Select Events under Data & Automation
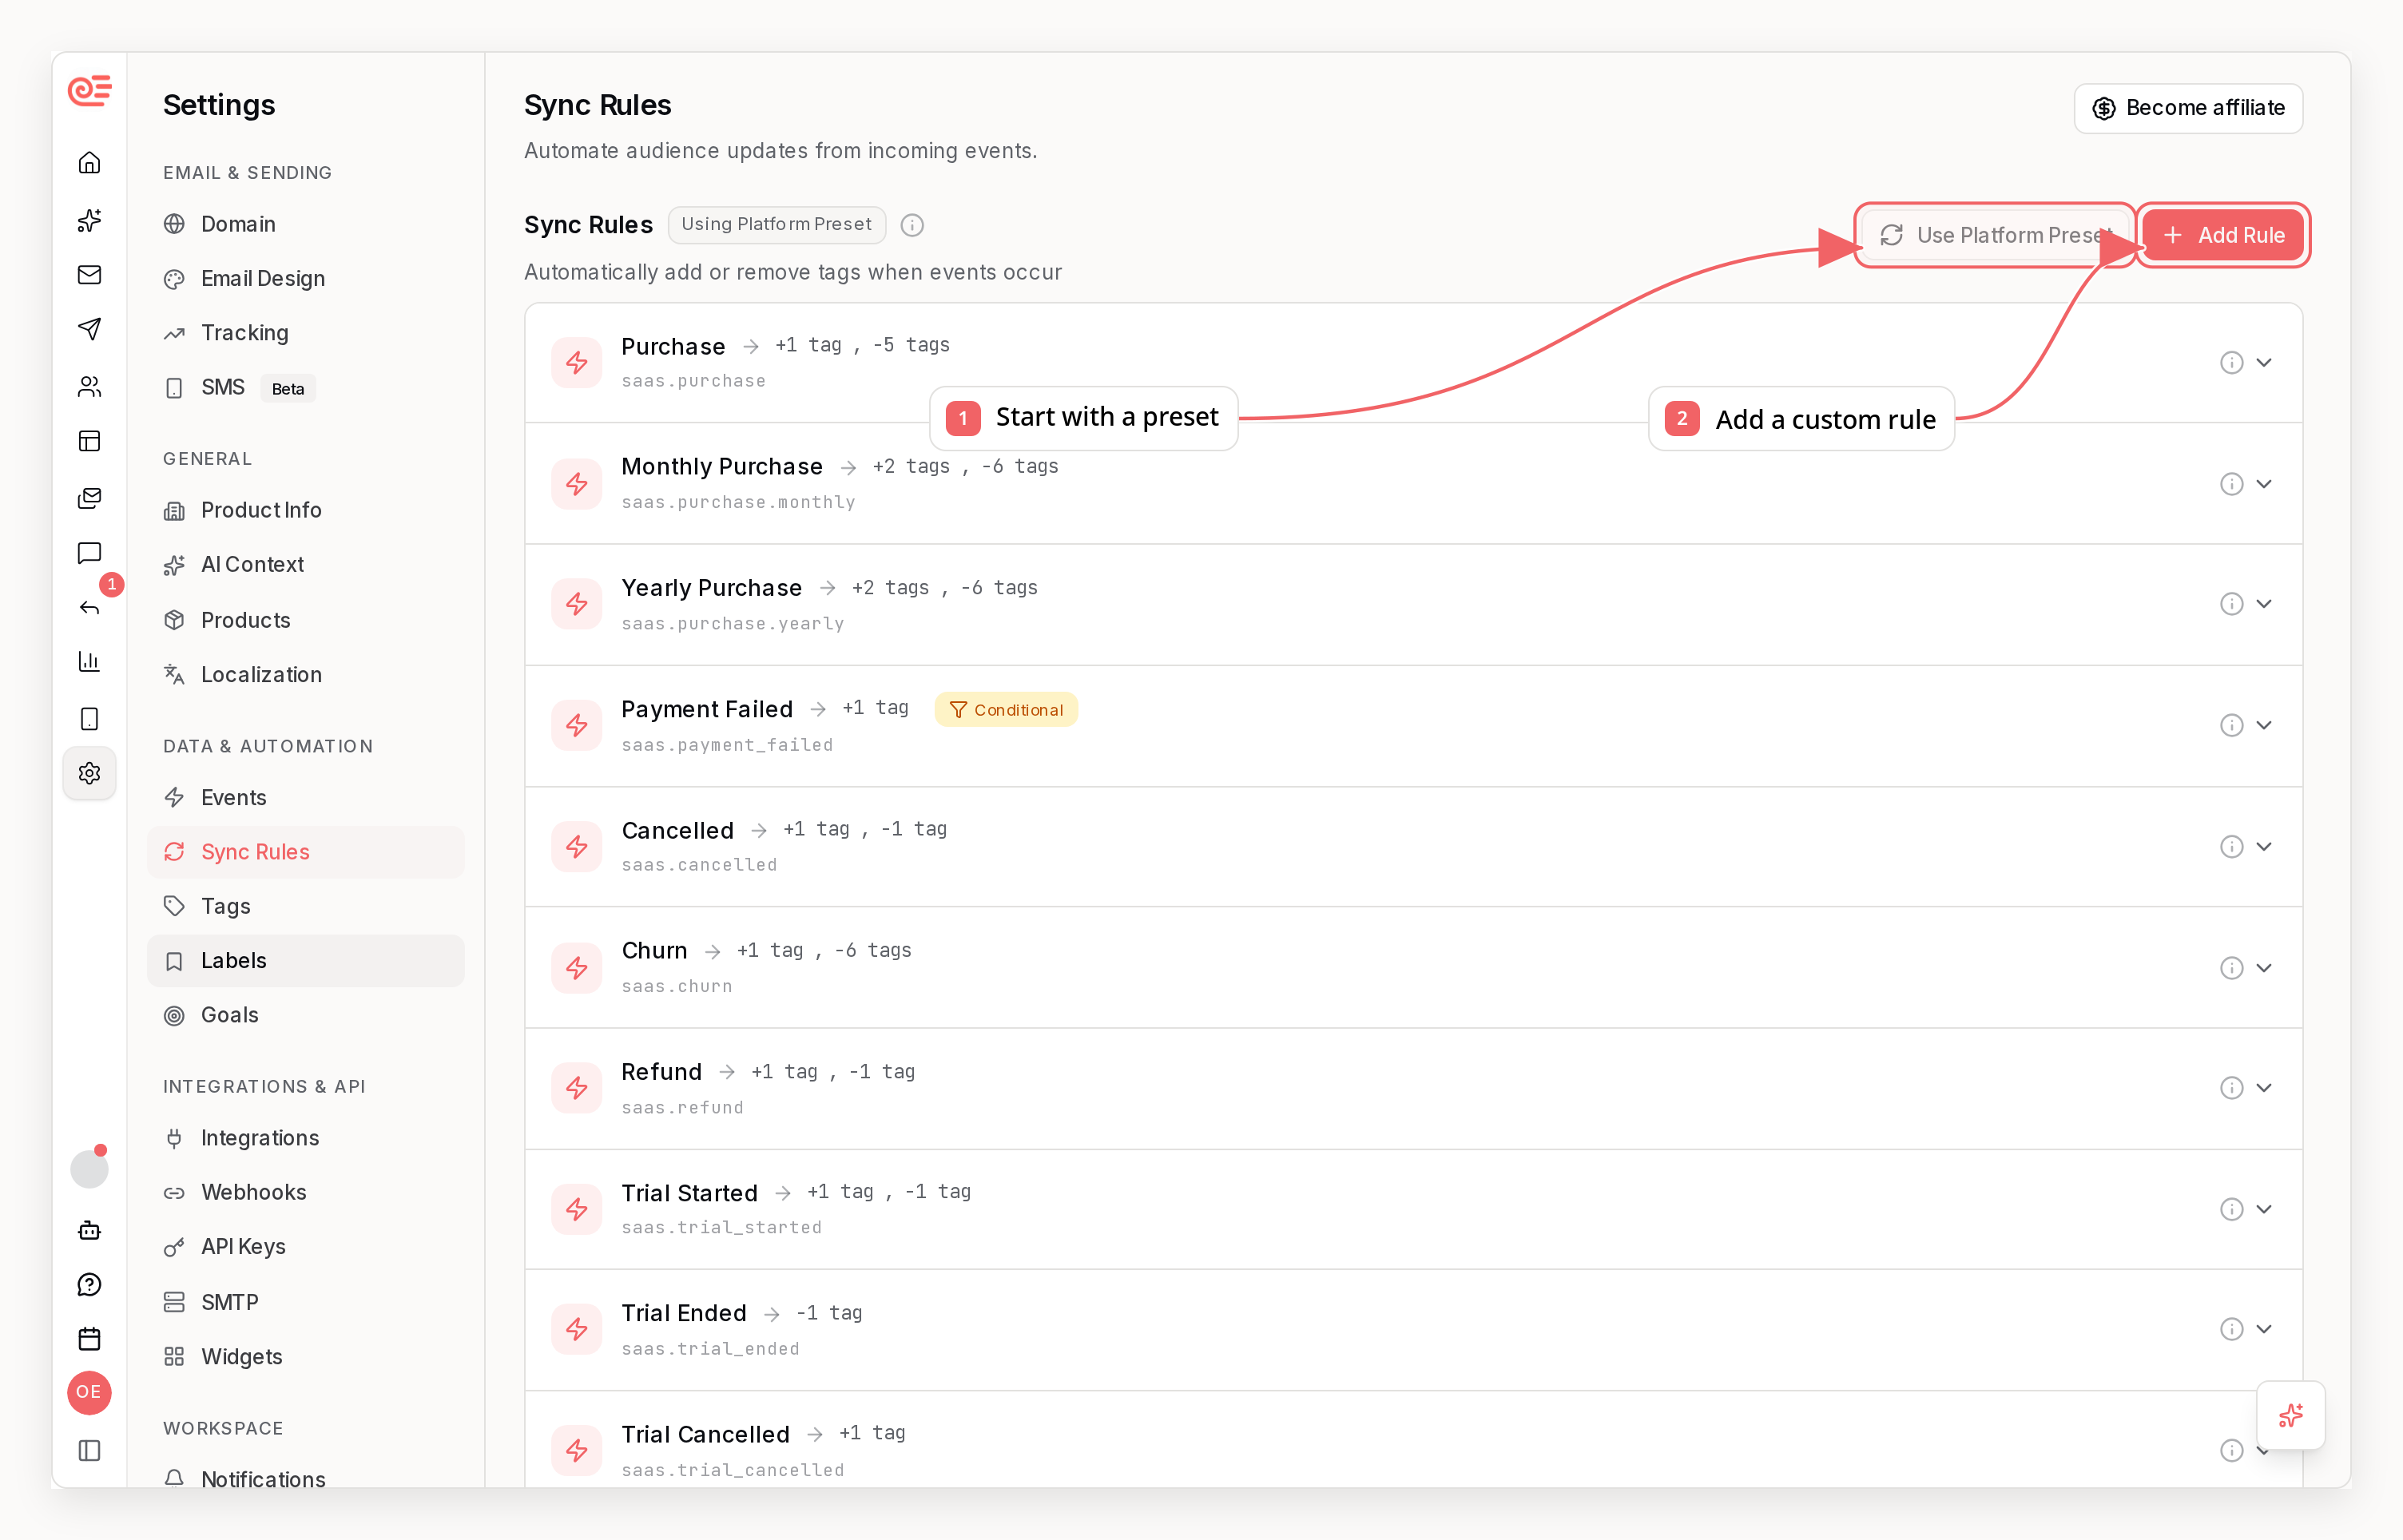The height and width of the screenshot is (1540, 2403). pos(306,797)
